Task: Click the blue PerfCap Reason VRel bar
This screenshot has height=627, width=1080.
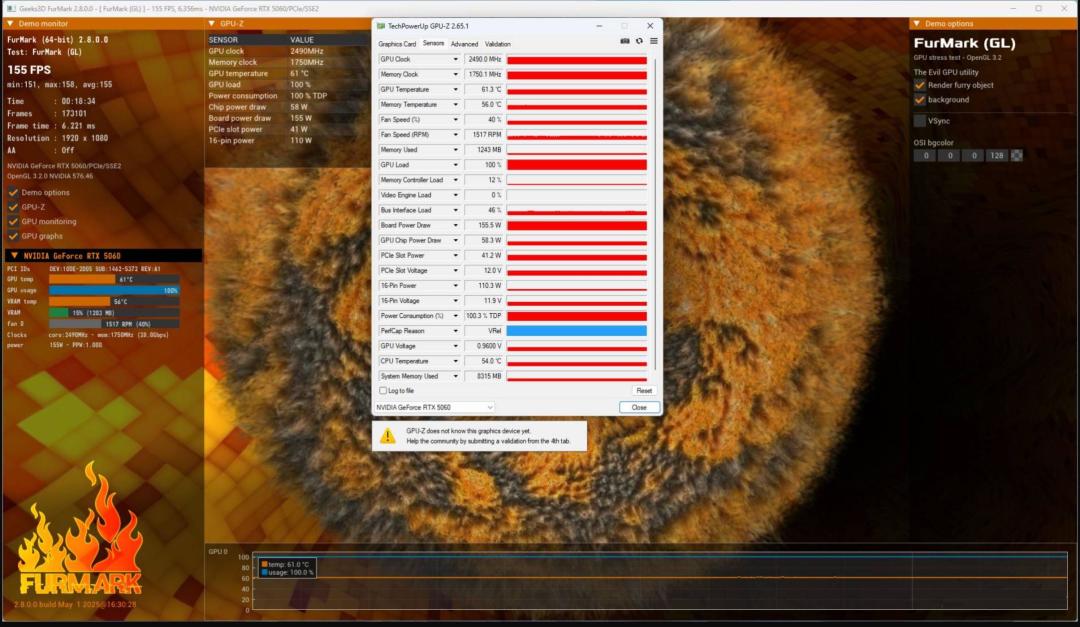Action: [x=577, y=331]
